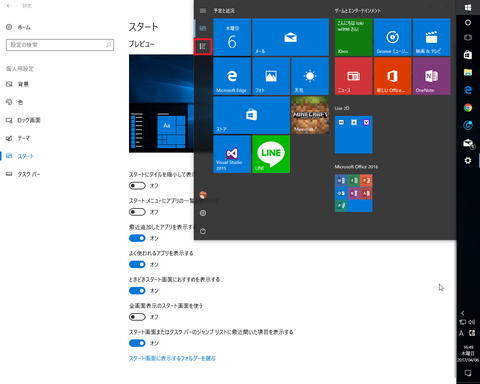Open Task View on taskbar

point(468,37)
